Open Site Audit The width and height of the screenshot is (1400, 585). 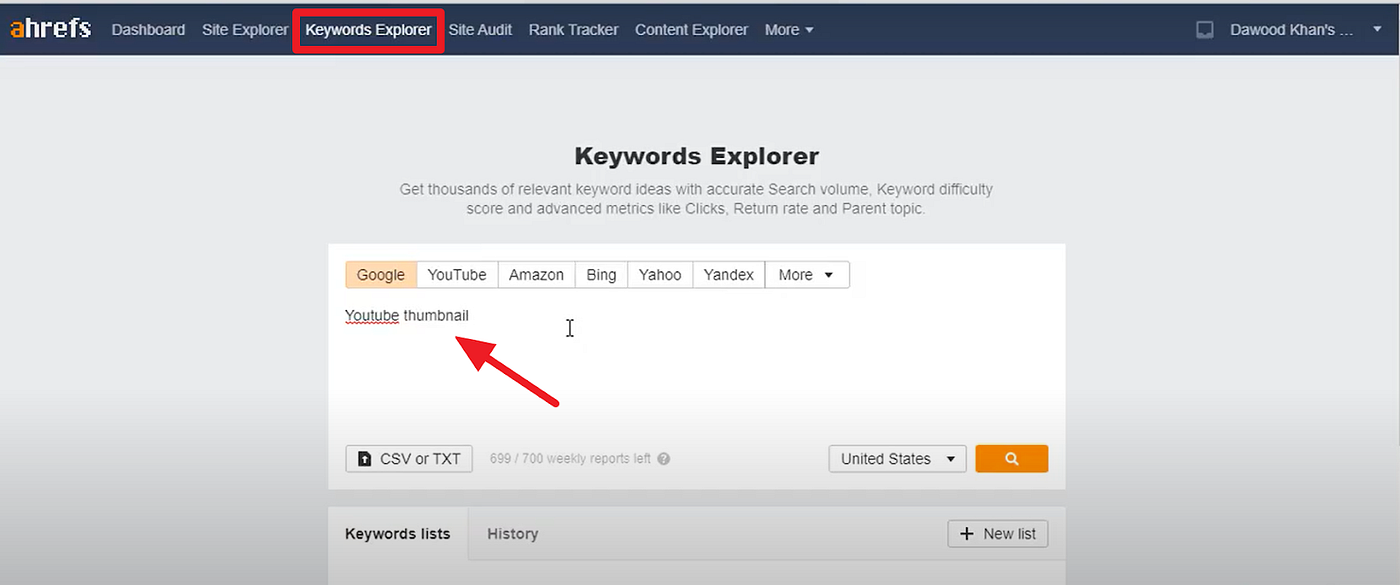[480, 30]
